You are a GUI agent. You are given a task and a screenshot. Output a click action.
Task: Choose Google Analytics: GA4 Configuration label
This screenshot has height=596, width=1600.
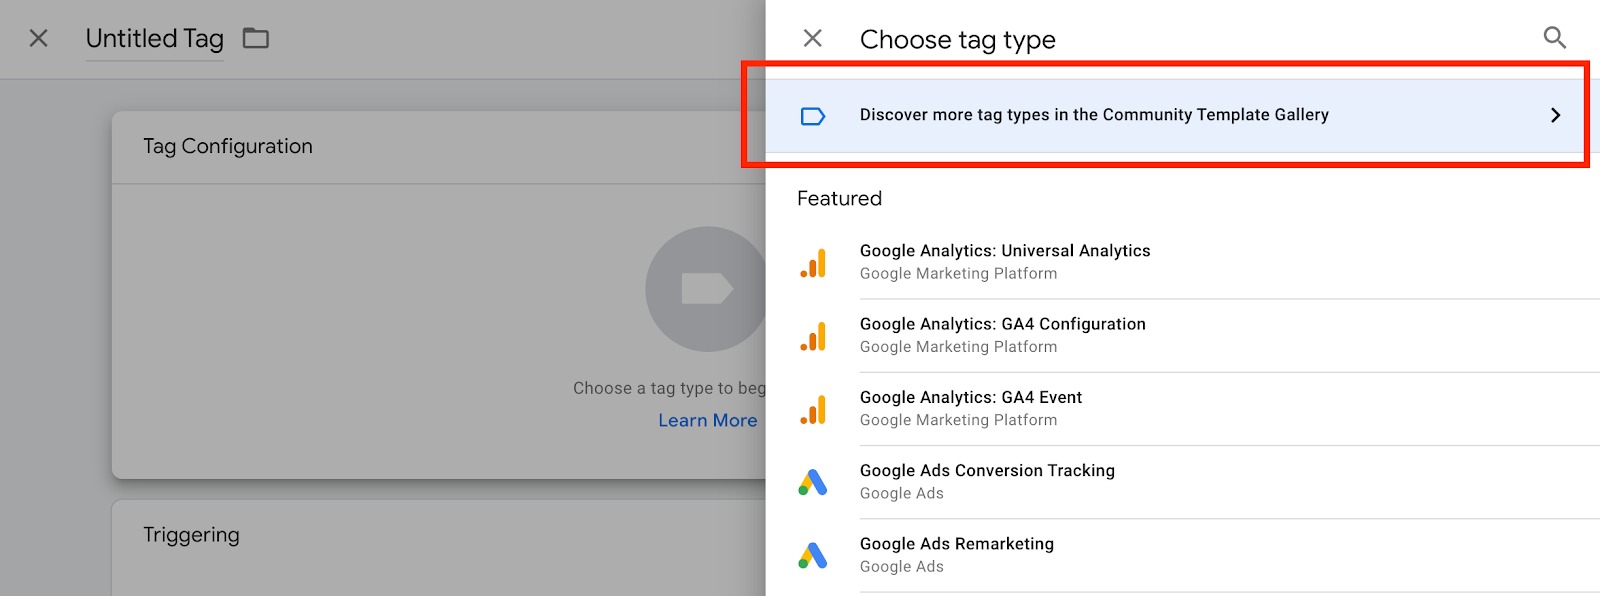tap(1002, 324)
